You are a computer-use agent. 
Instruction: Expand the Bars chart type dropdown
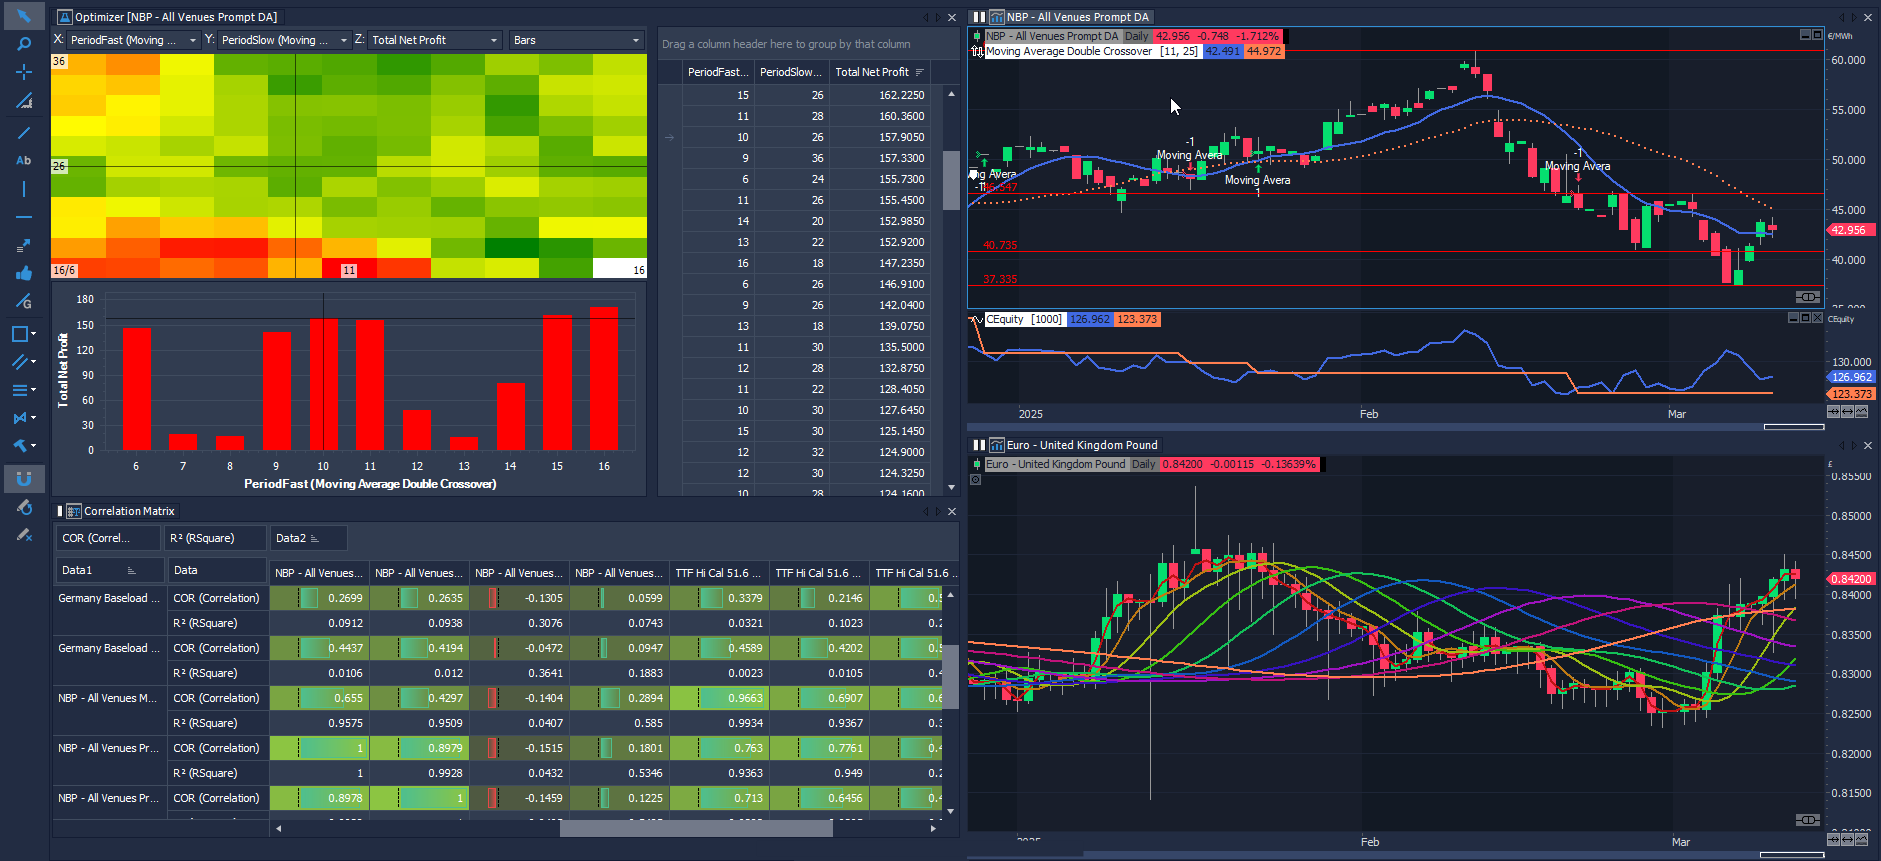[575, 40]
